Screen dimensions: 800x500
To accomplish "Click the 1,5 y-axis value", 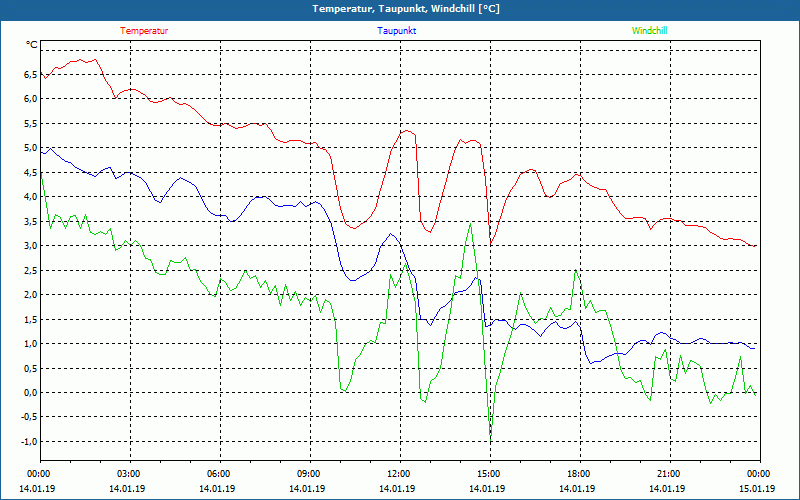I will tap(32, 319).
